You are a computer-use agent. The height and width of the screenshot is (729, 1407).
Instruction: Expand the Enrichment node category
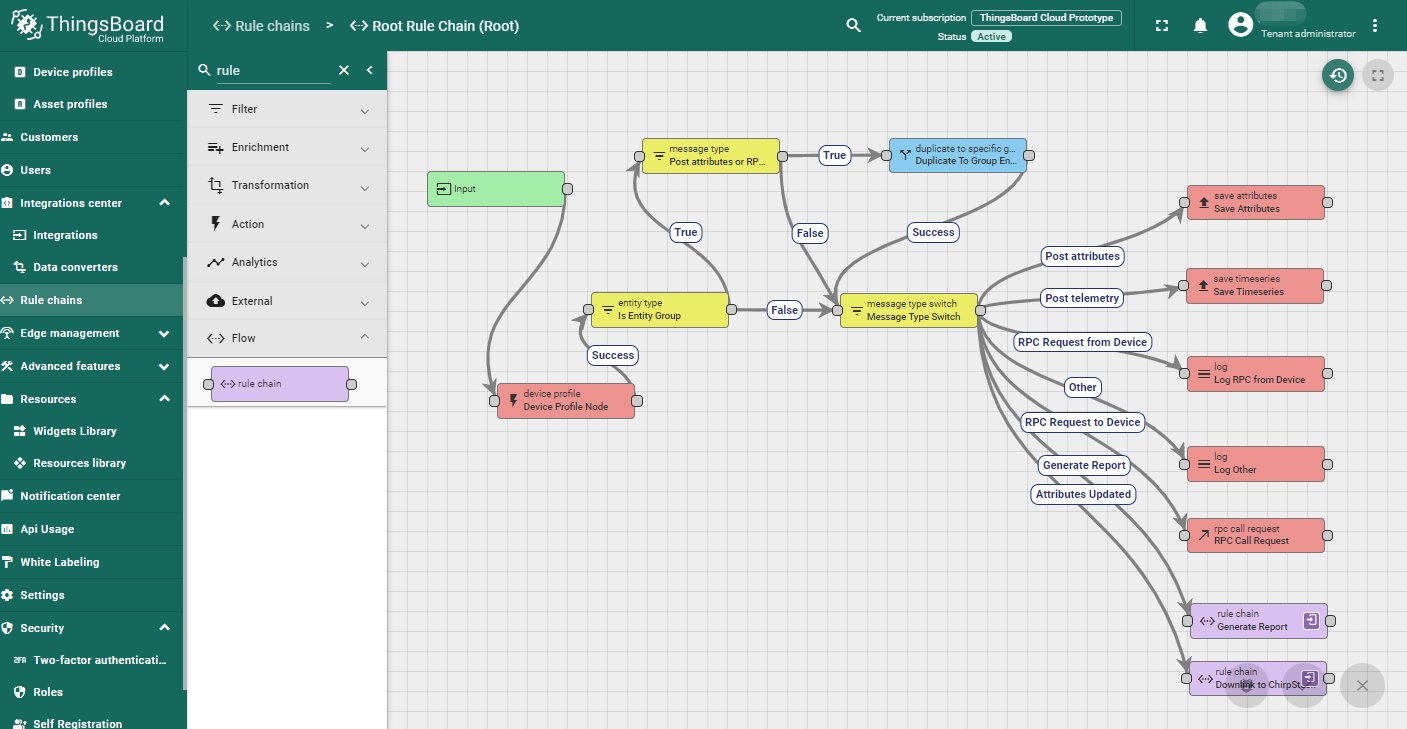(x=287, y=147)
